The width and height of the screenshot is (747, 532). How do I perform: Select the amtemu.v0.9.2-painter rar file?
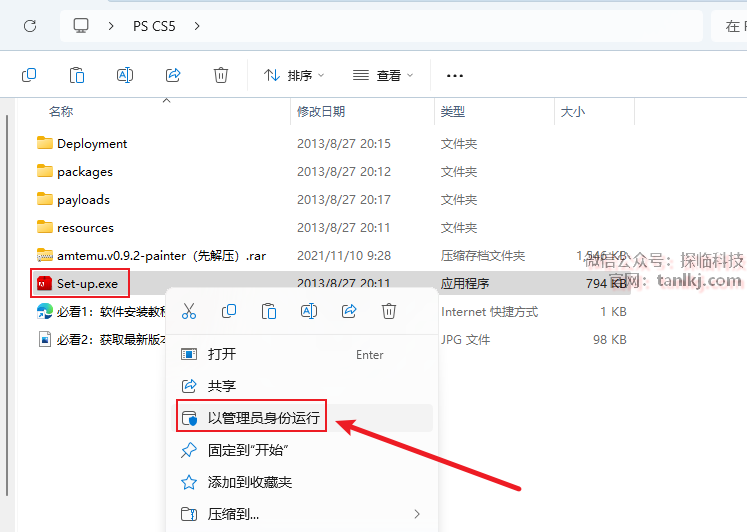[162, 256]
